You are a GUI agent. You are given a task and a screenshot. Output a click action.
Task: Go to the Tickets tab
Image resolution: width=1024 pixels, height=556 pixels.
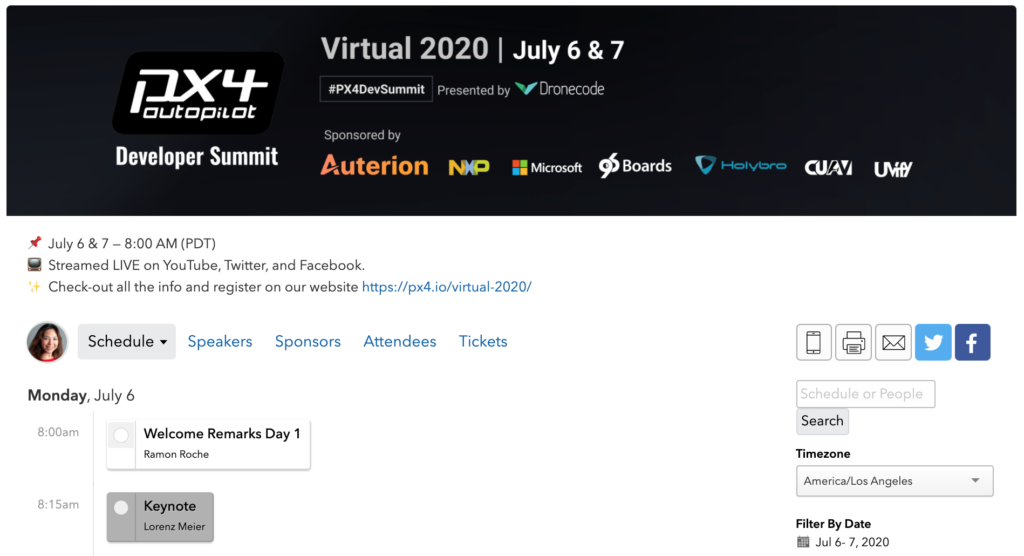[x=483, y=341]
